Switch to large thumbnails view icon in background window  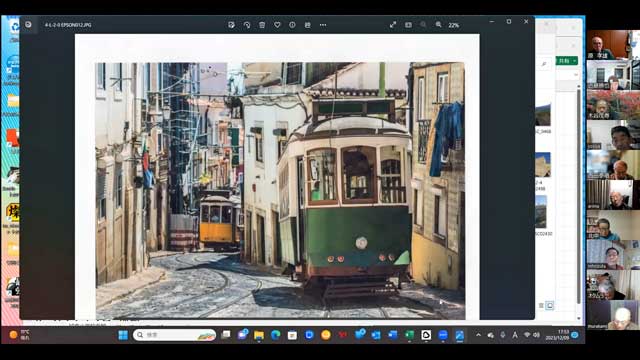pos(549,305)
